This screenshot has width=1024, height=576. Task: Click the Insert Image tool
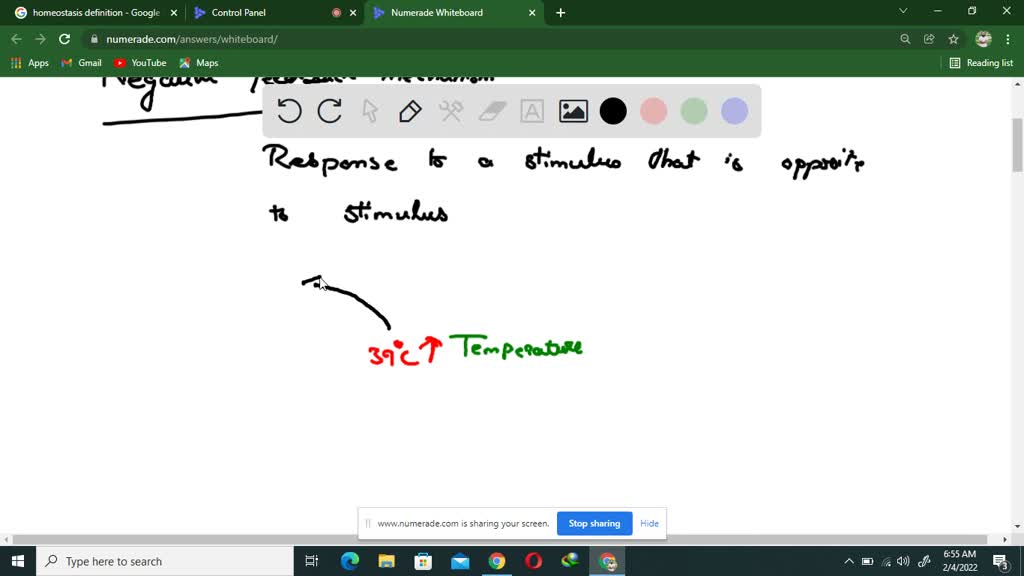point(572,111)
